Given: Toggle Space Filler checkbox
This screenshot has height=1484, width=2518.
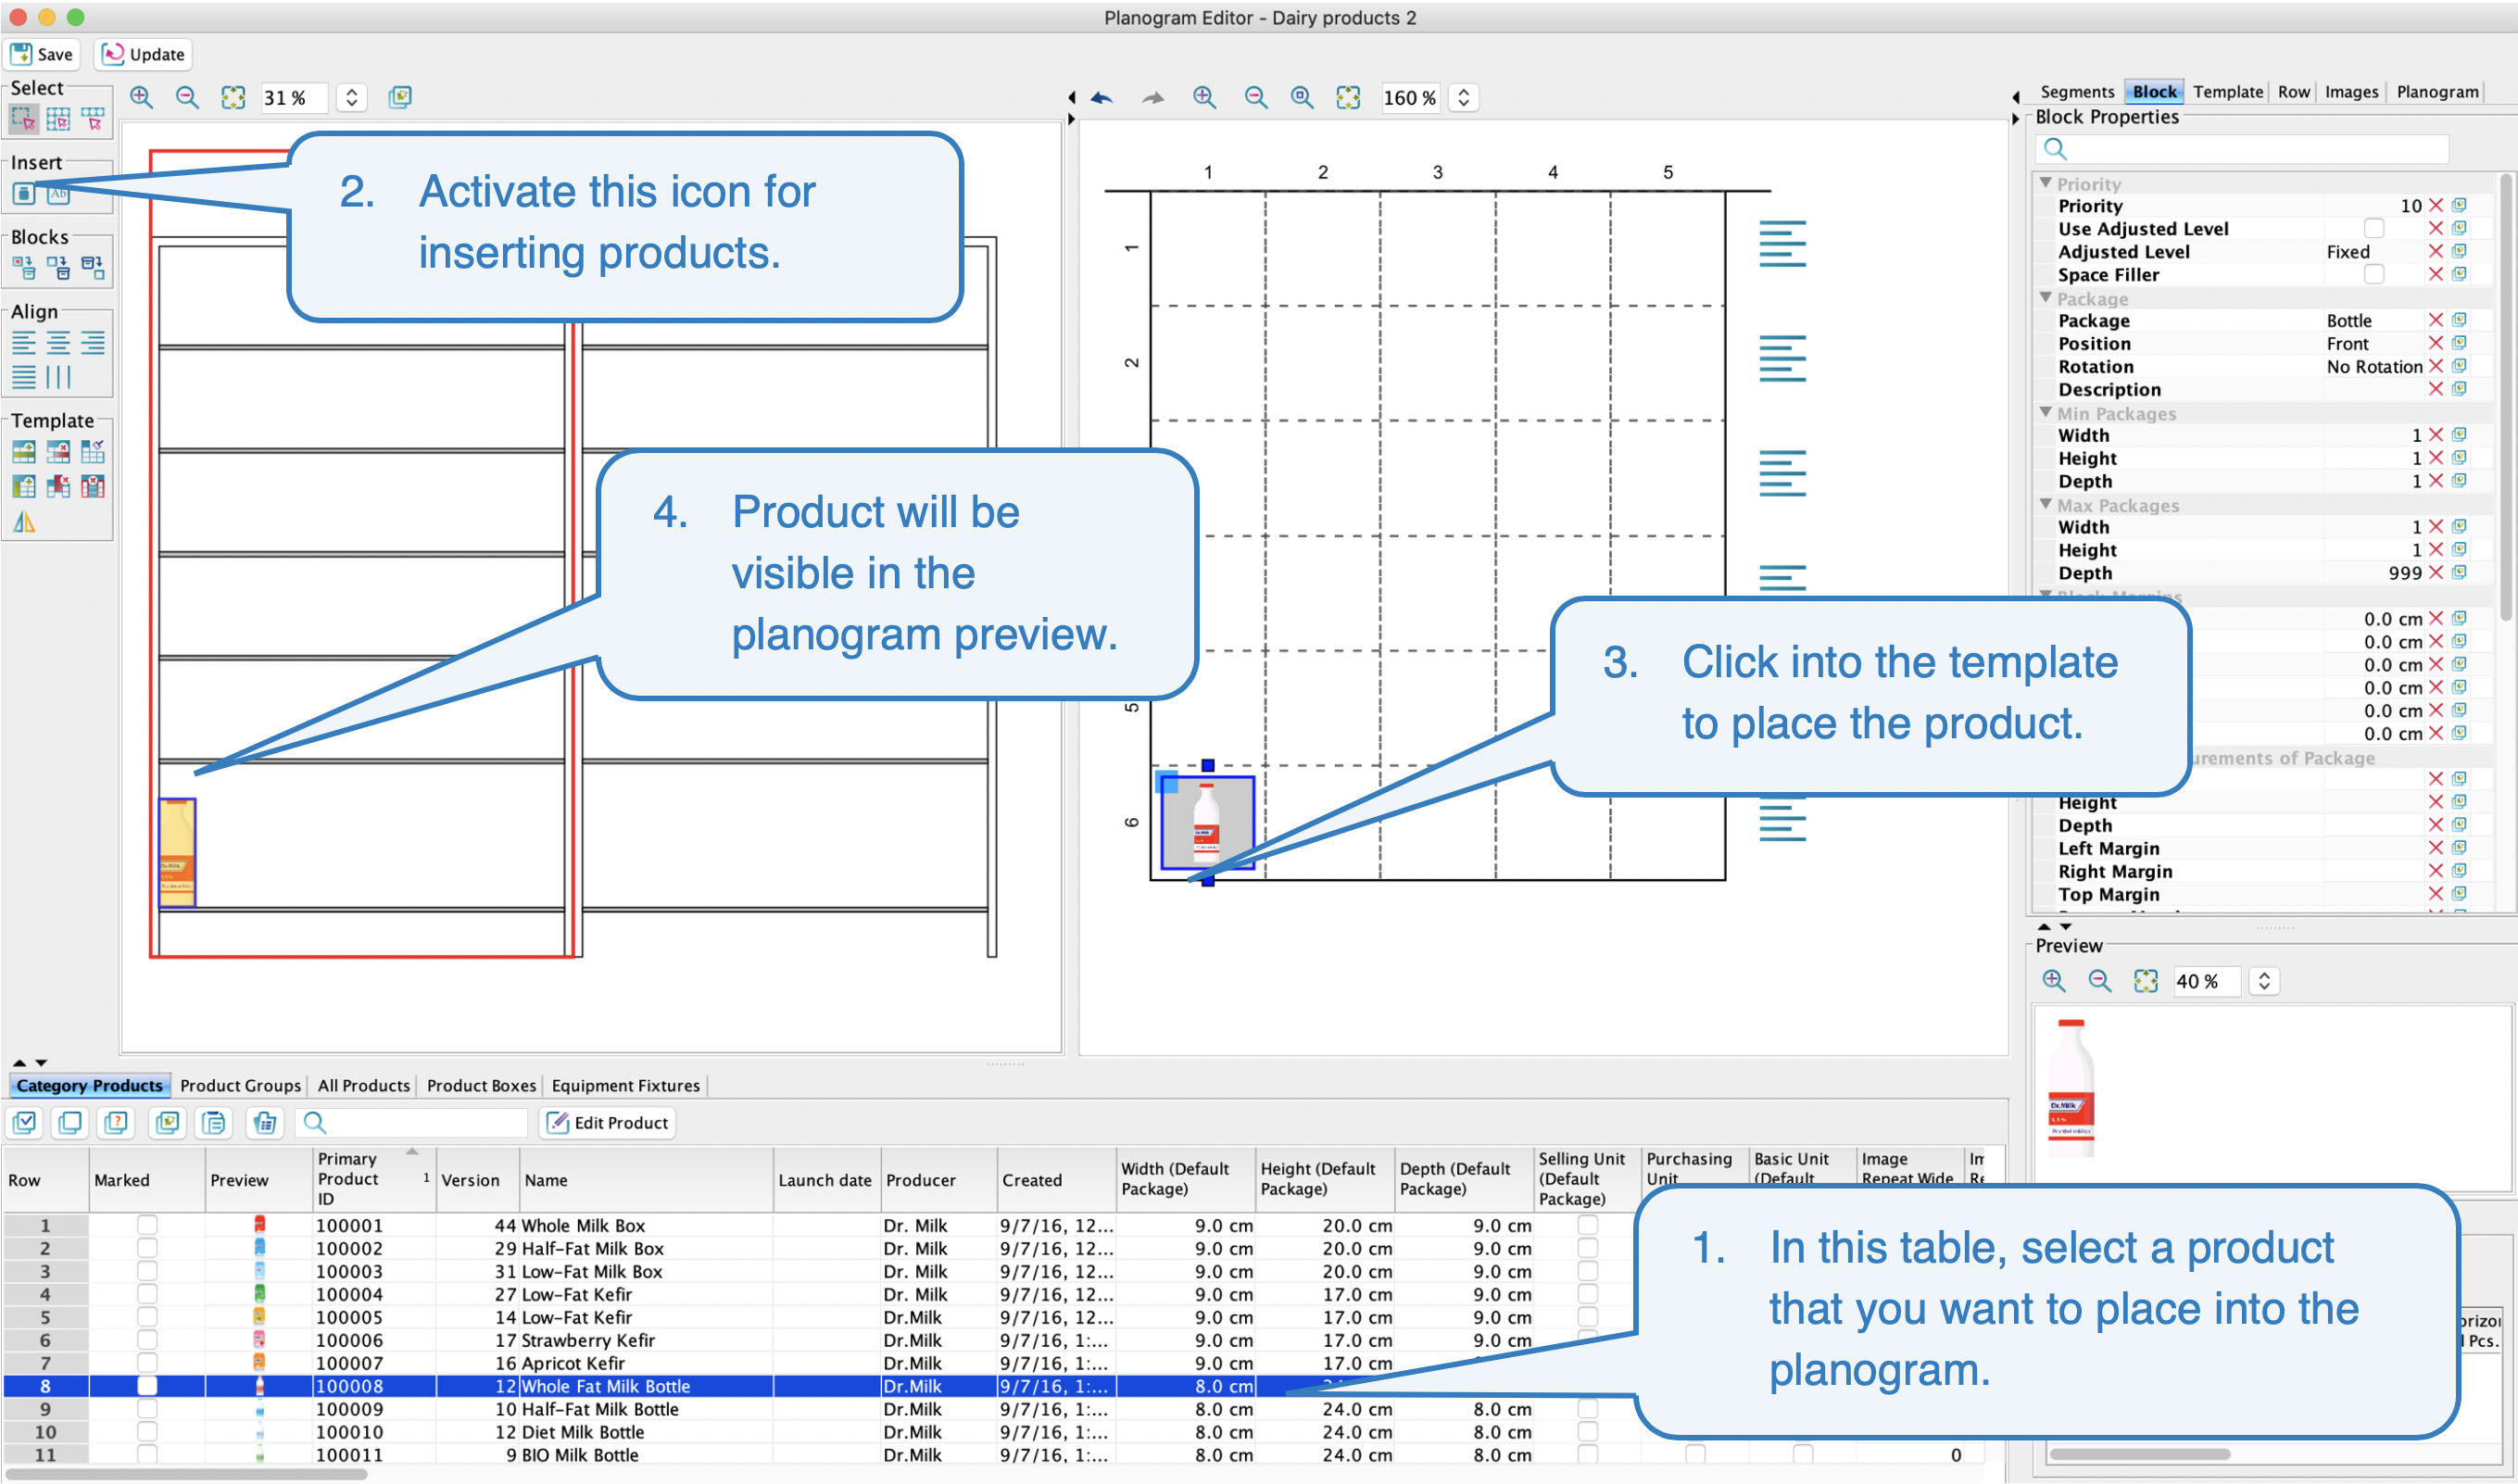Looking at the screenshot, I should tap(2374, 275).
